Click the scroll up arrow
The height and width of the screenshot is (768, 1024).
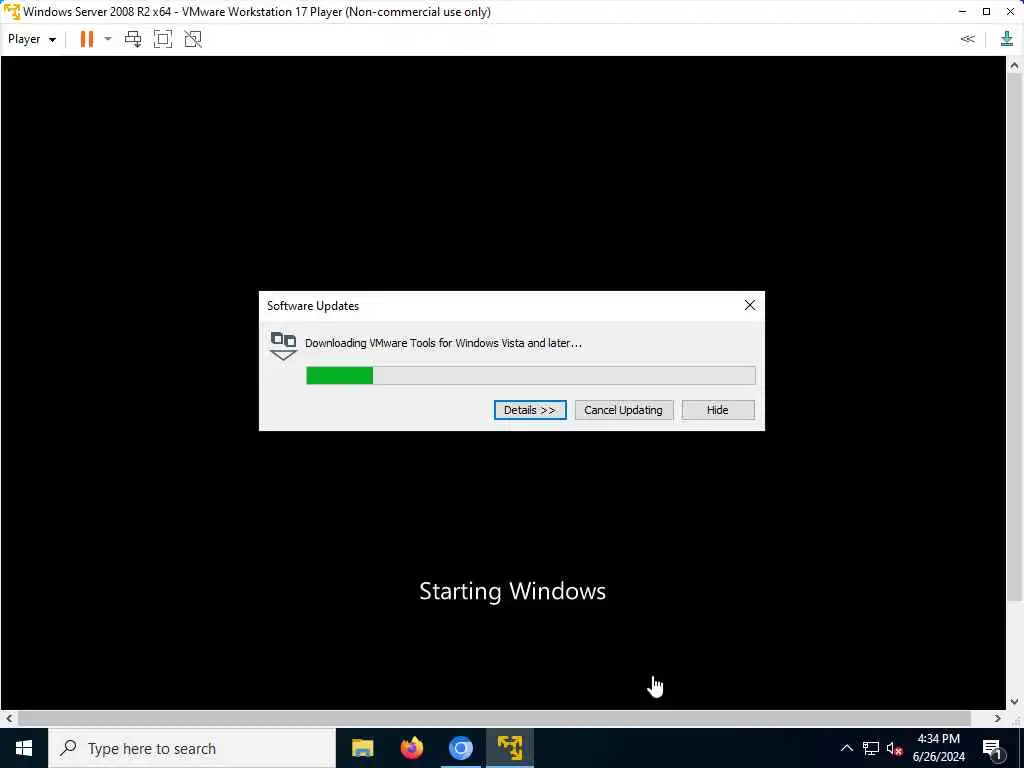tap(1014, 65)
